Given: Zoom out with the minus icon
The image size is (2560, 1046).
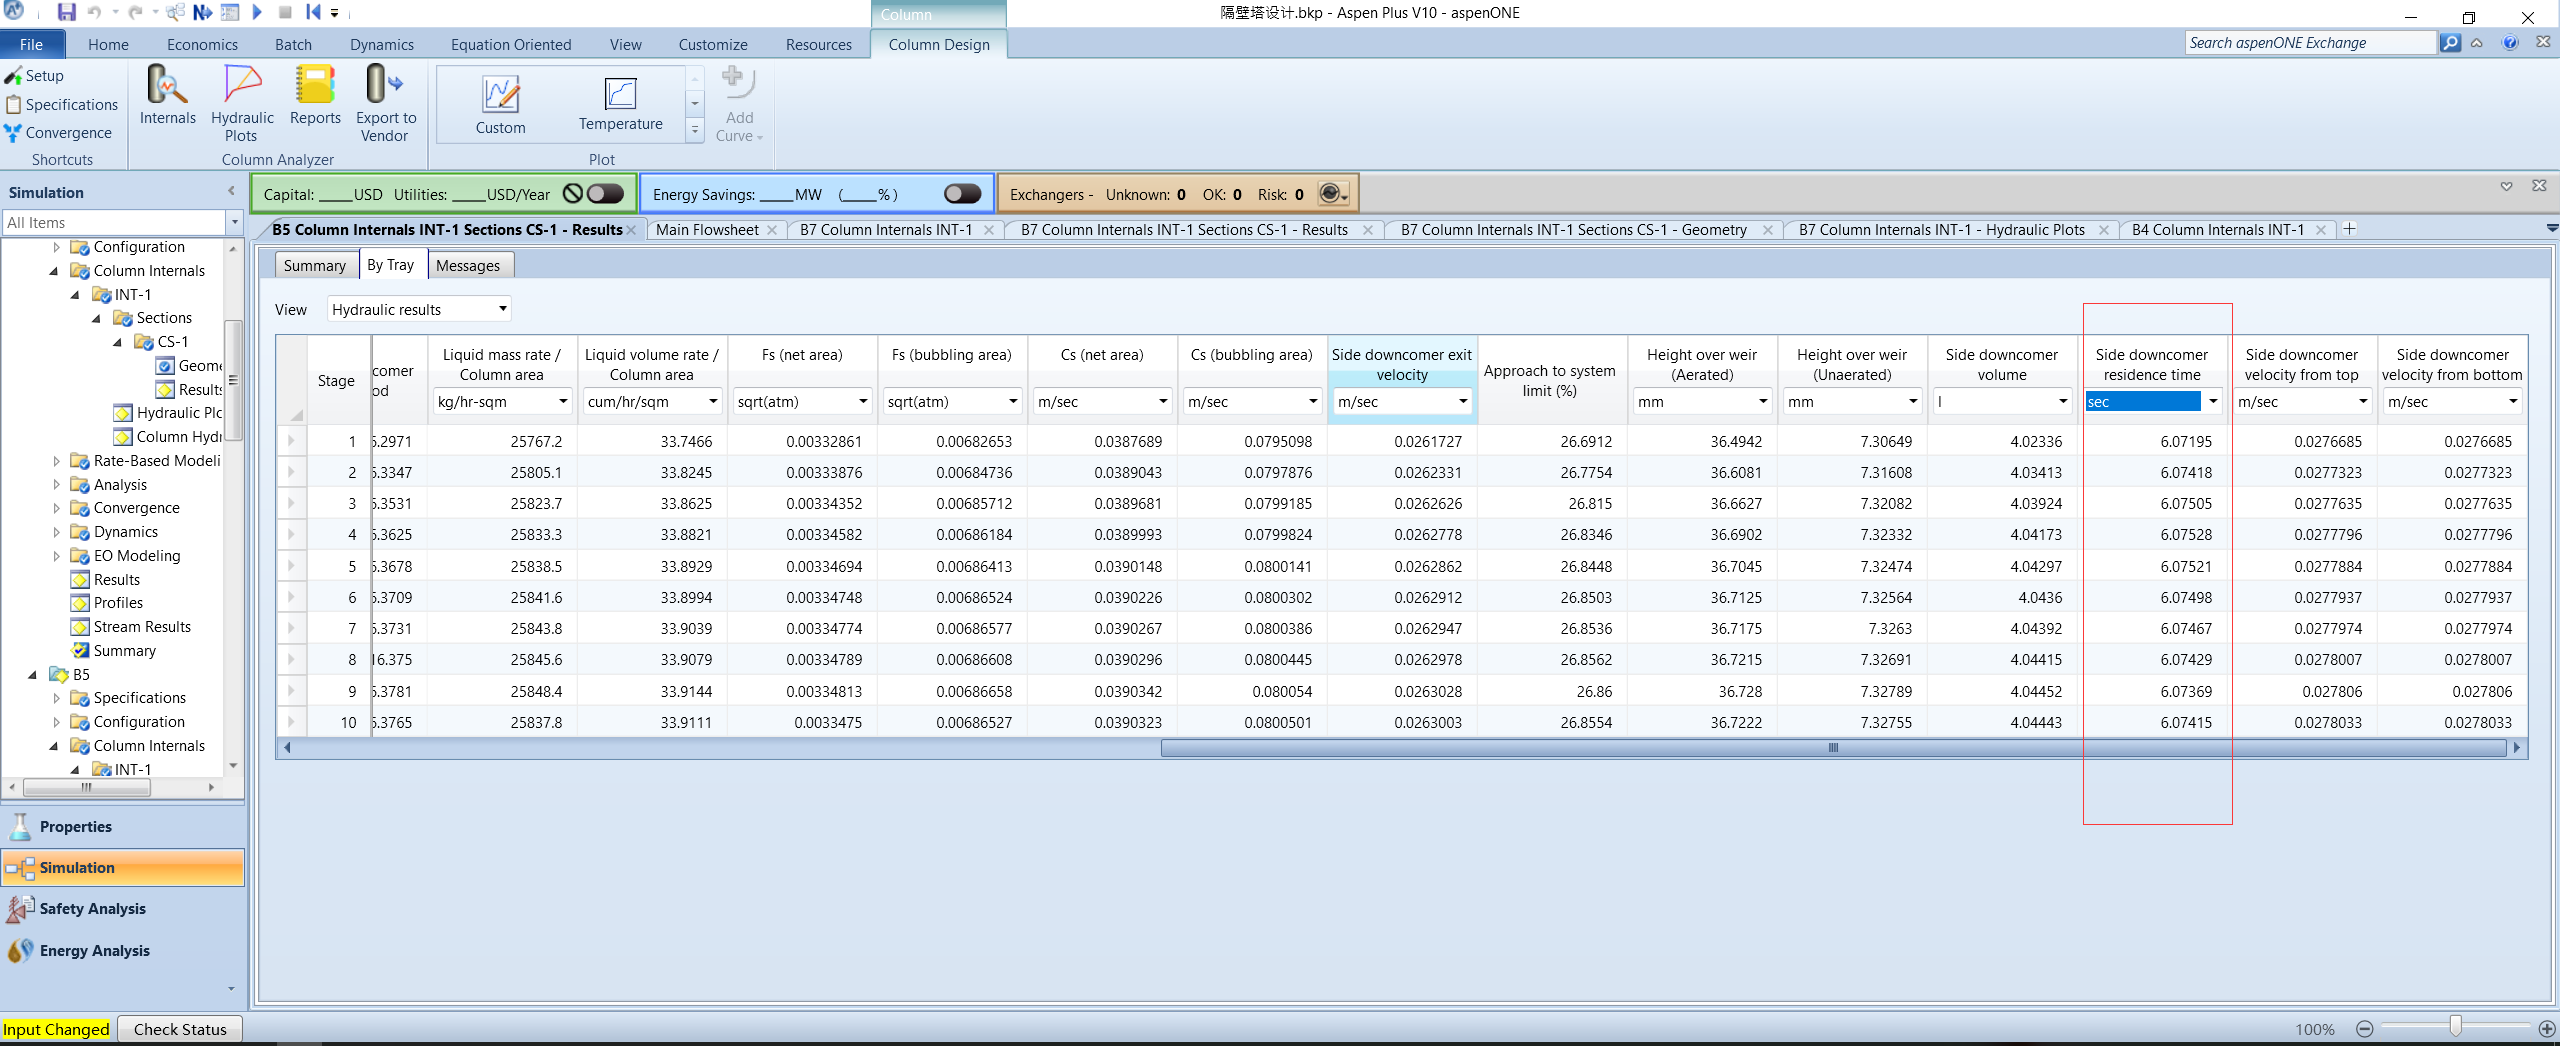Looking at the screenshot, I should click(2365, 1029).
